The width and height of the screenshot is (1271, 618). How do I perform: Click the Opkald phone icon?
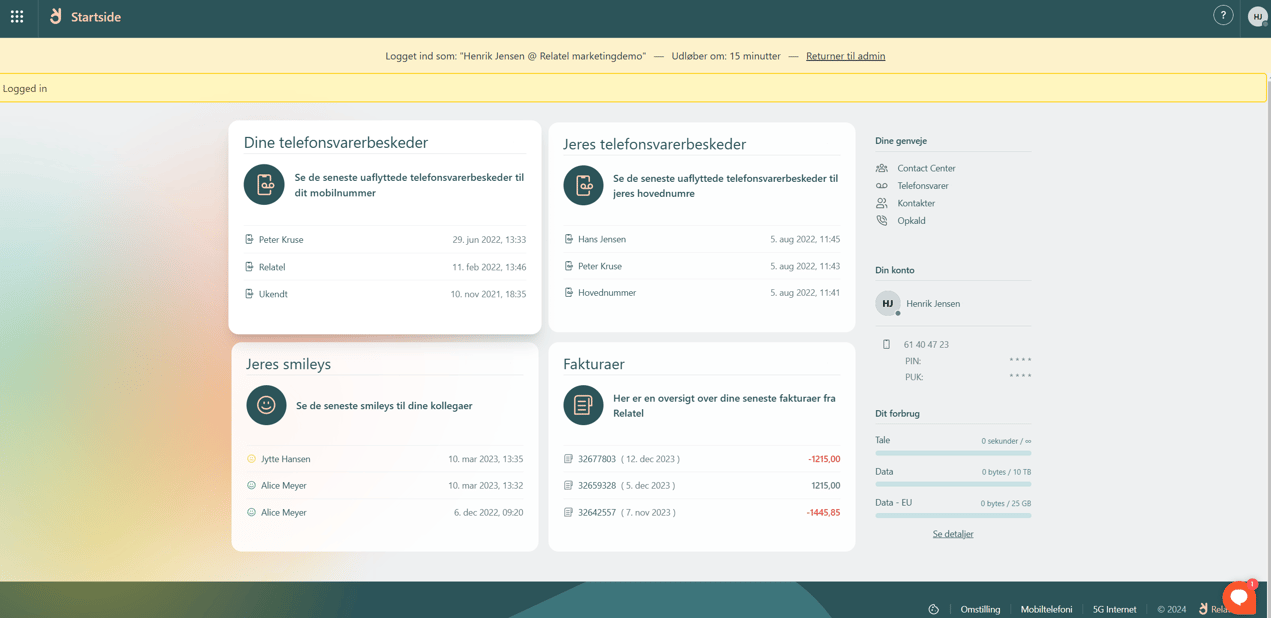click(883, 220)
